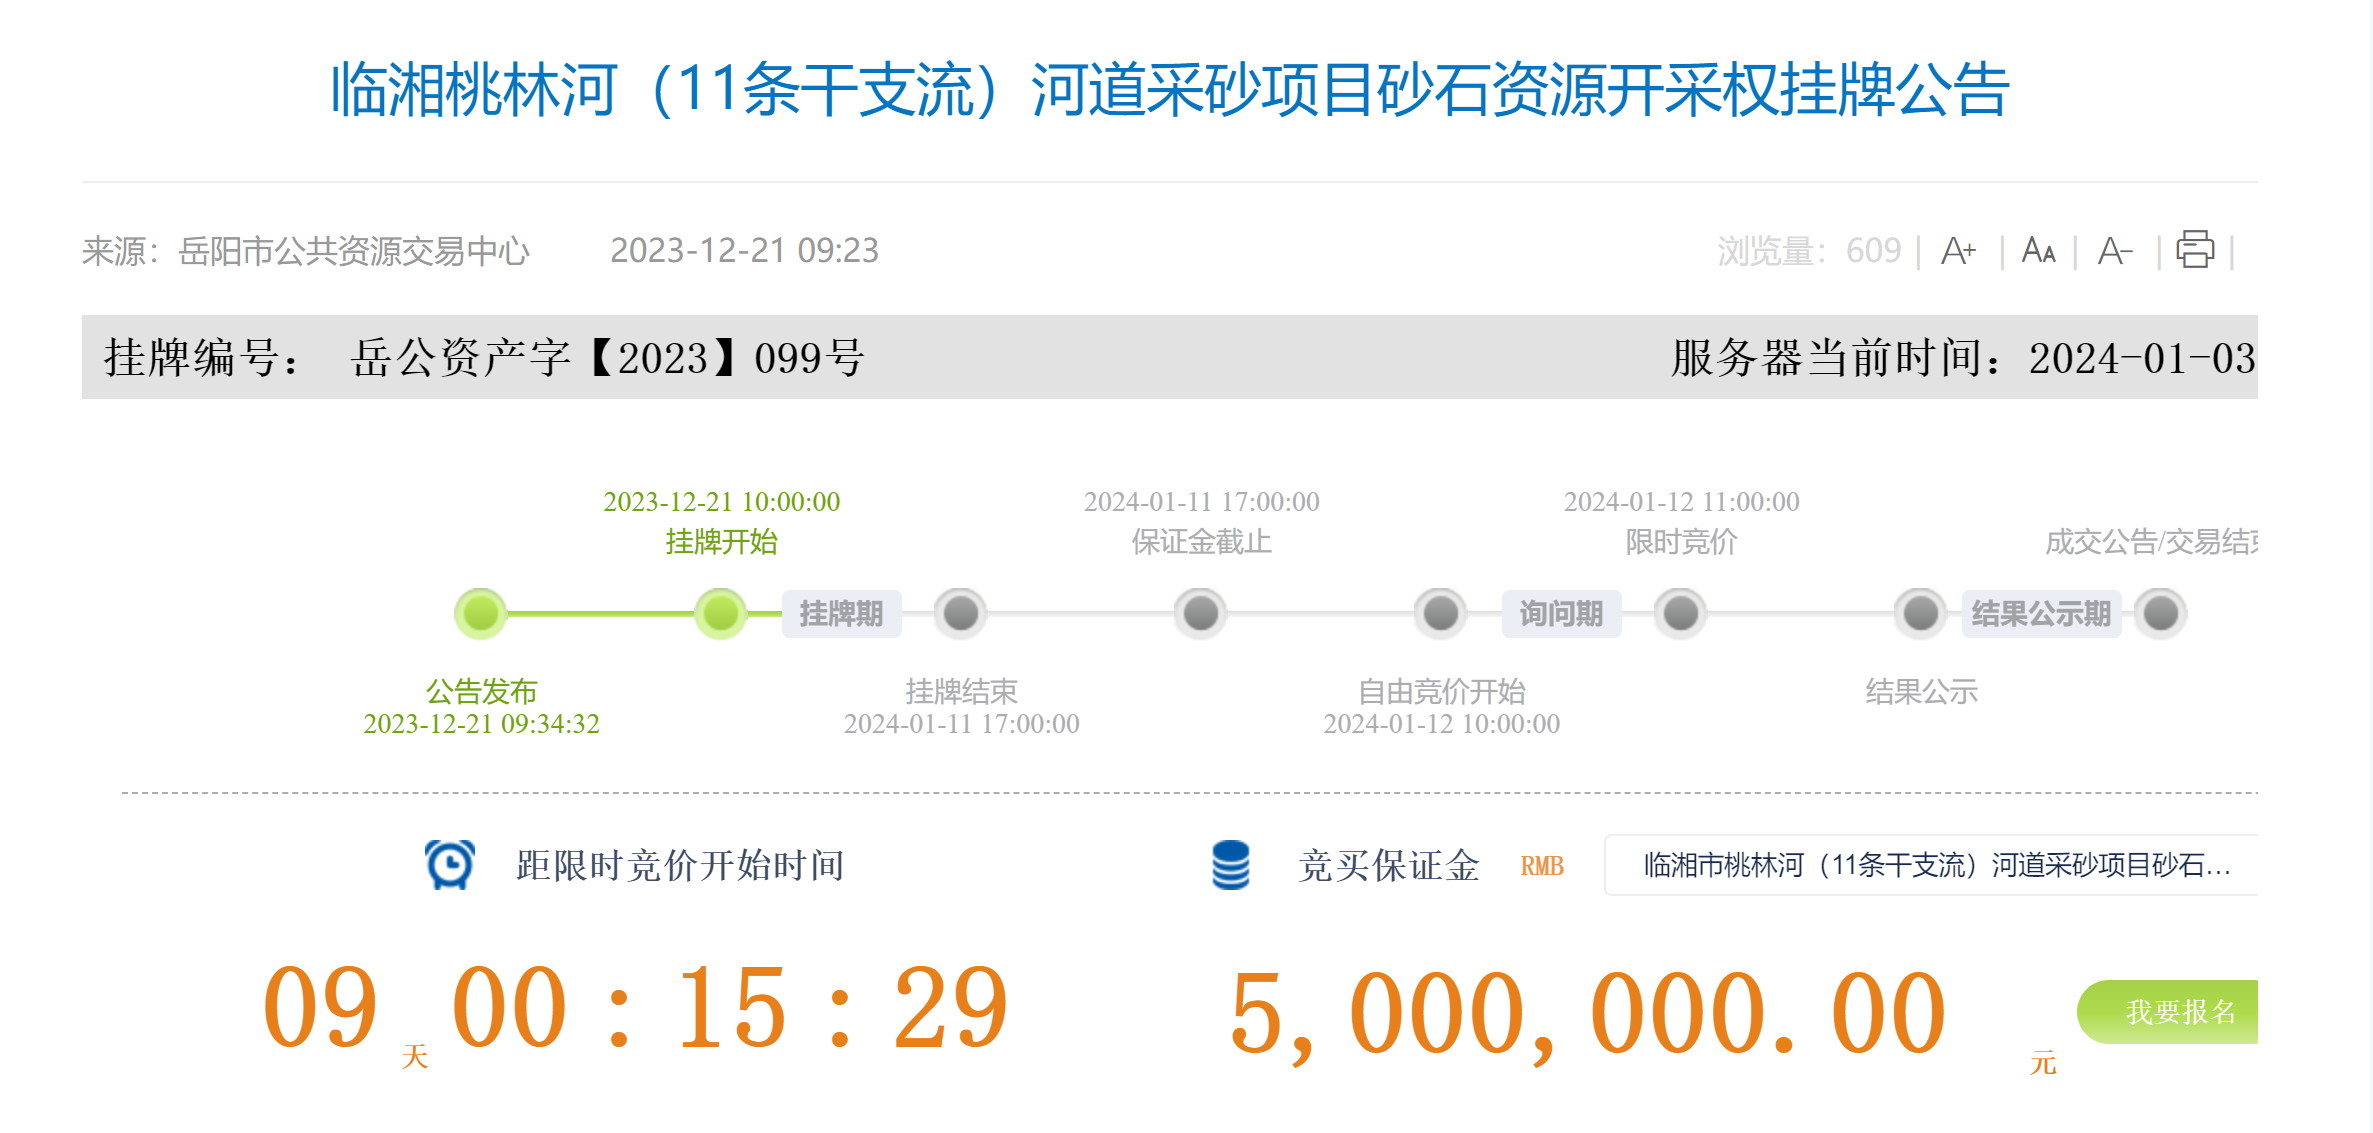Screen dimensions: 2373x1133
Task: Click the 挂牌开始 green timeline node
Action: pyautogui.click(x=720, y=613)
